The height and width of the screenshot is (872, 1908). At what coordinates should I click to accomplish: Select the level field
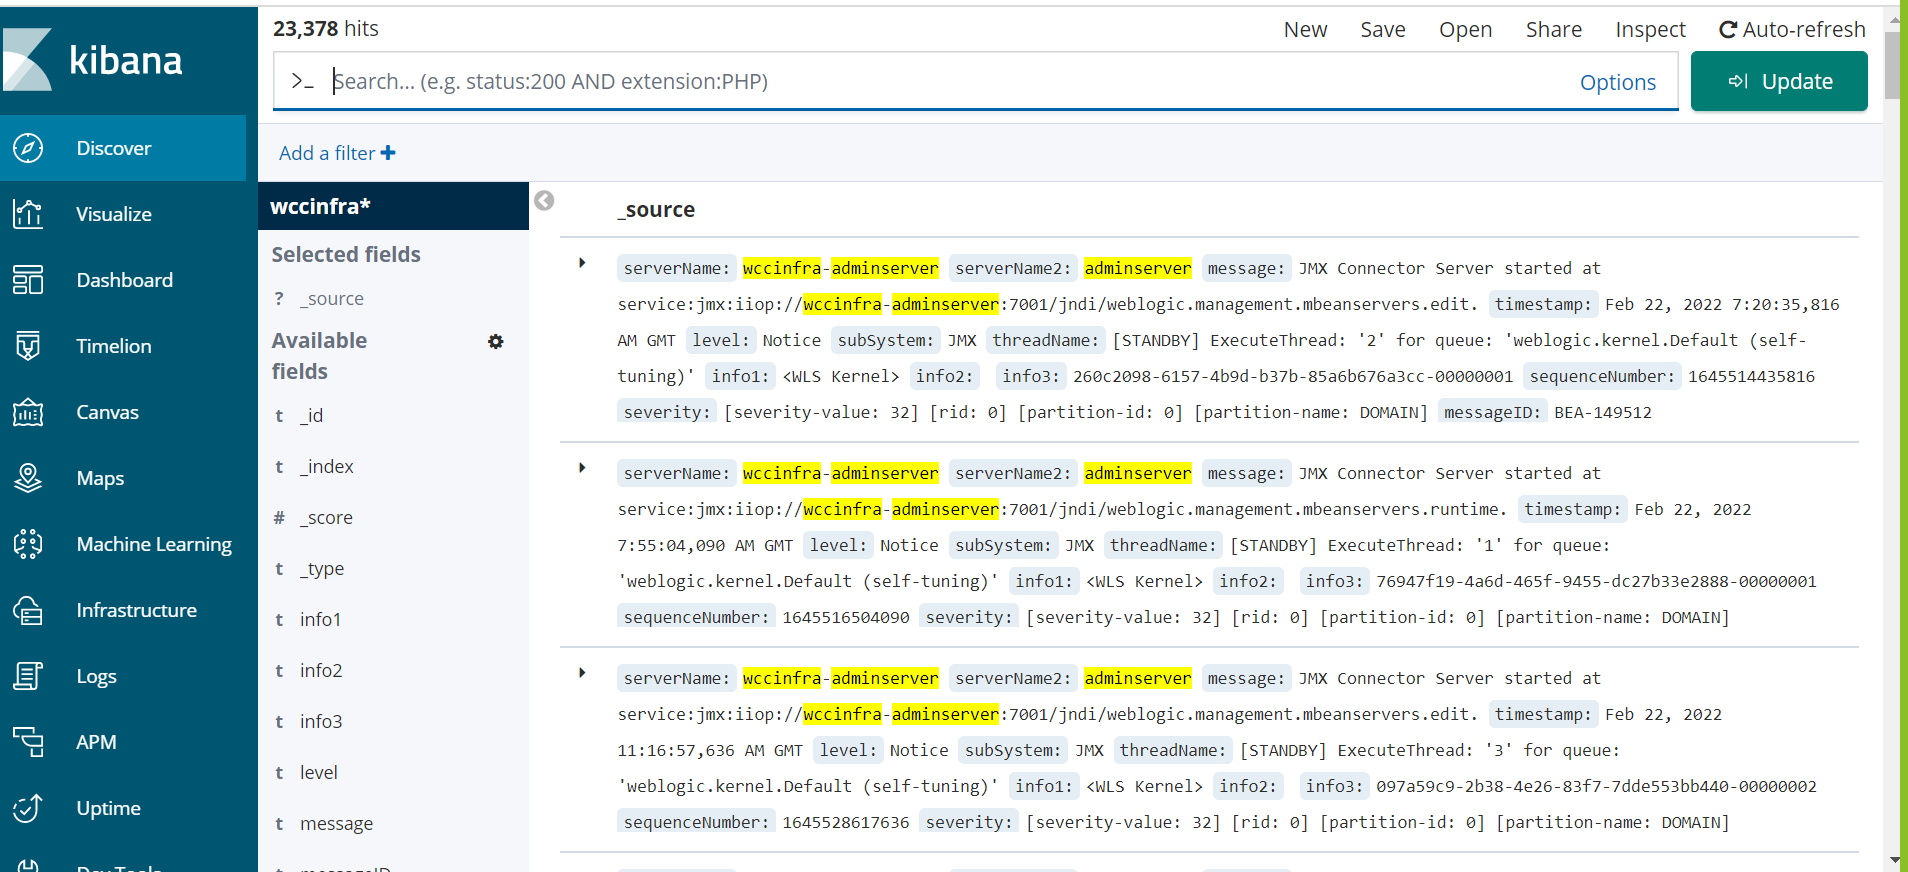(319, 773)
